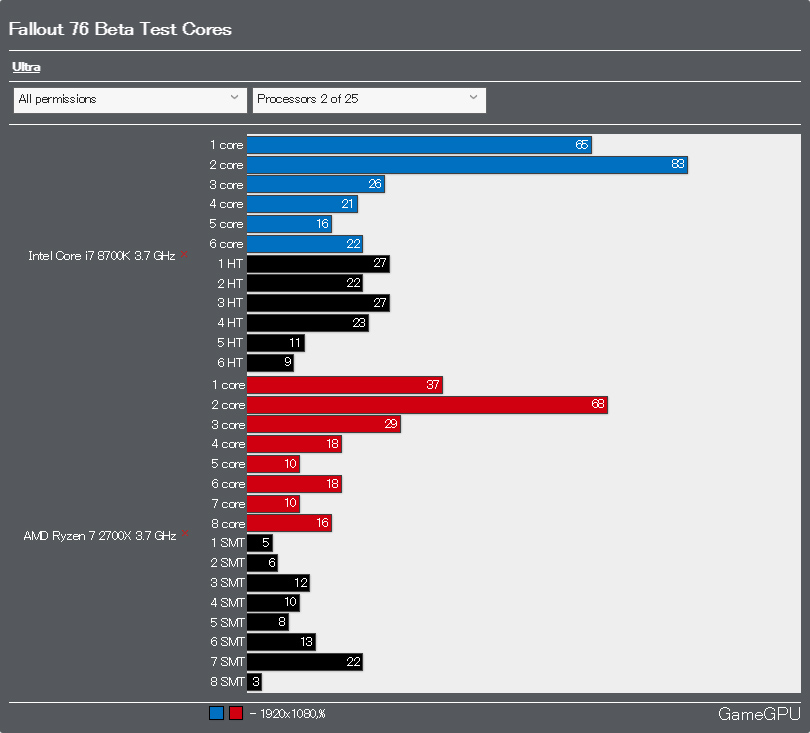
Task: Click the AMD 6 SMT bar showing 13
Action: [x=281, y=642]
